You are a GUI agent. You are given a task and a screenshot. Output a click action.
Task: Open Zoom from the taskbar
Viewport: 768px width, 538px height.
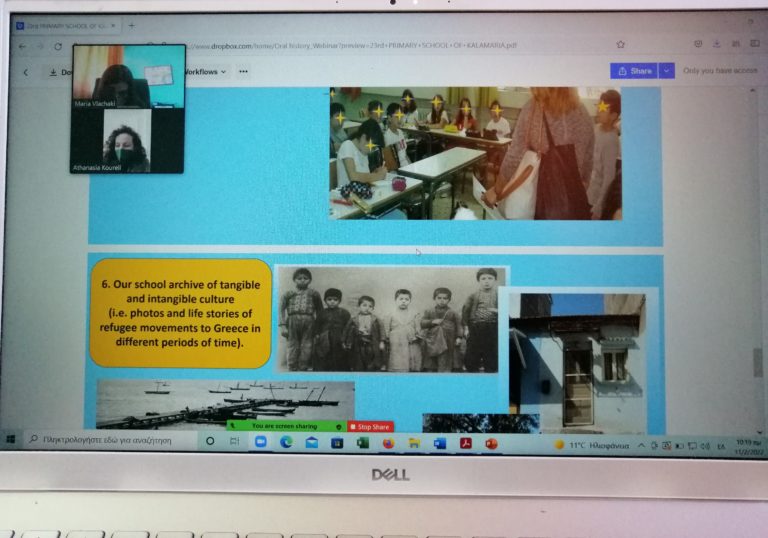(261, 441)
